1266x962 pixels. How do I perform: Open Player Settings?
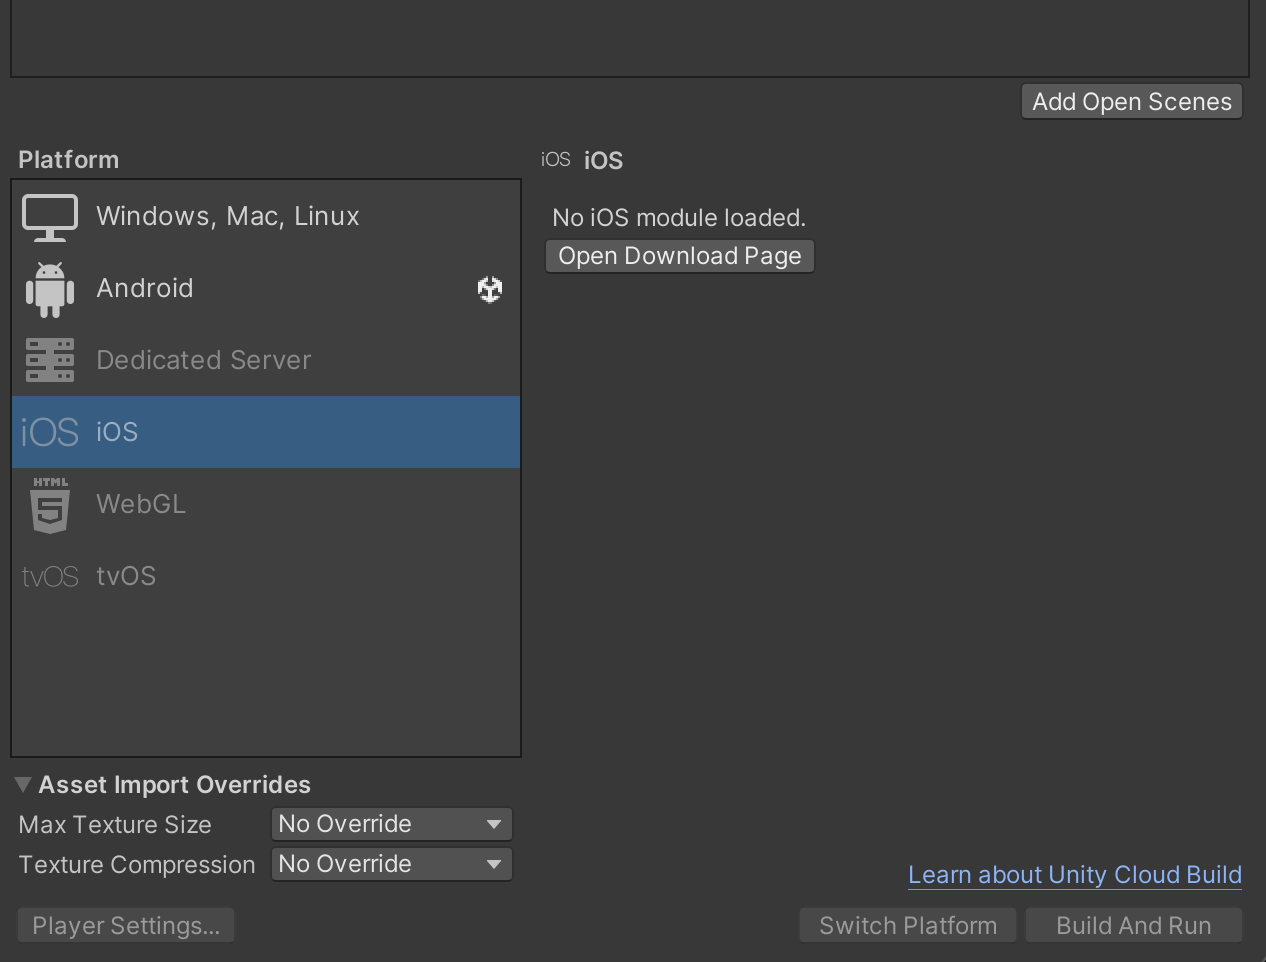(x=126, y=925)
